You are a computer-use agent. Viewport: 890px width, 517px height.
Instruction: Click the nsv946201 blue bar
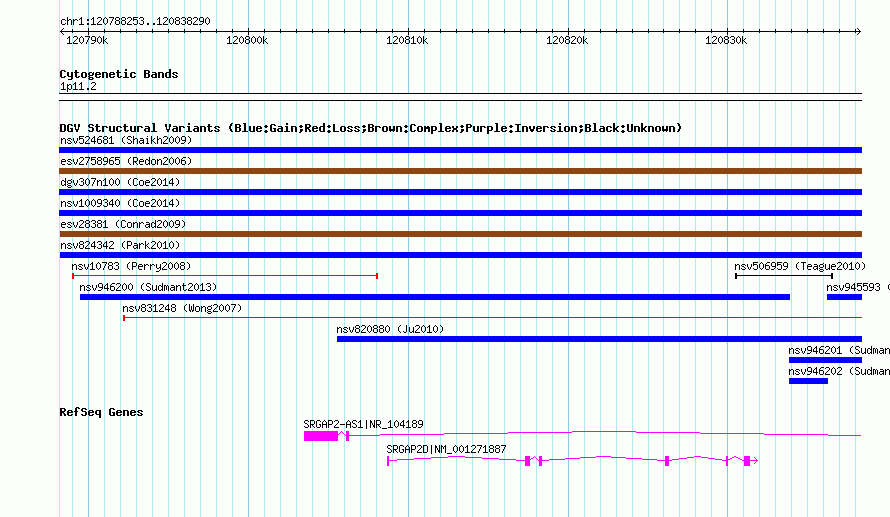click(825, 360)
